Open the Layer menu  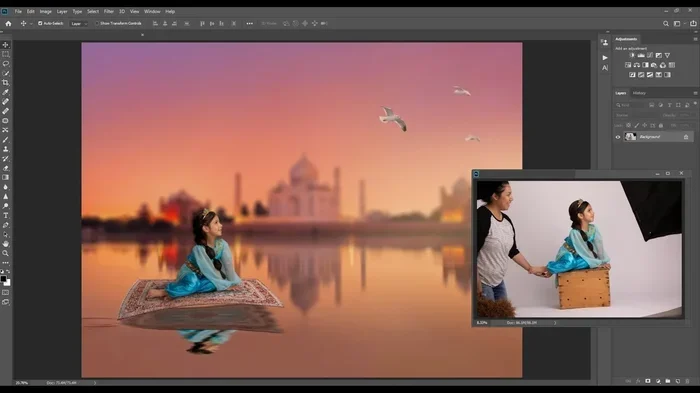[62, 12]
